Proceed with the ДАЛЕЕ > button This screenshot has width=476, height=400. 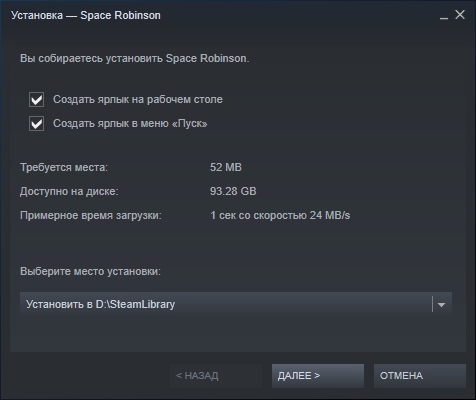(x=318, y=376)
